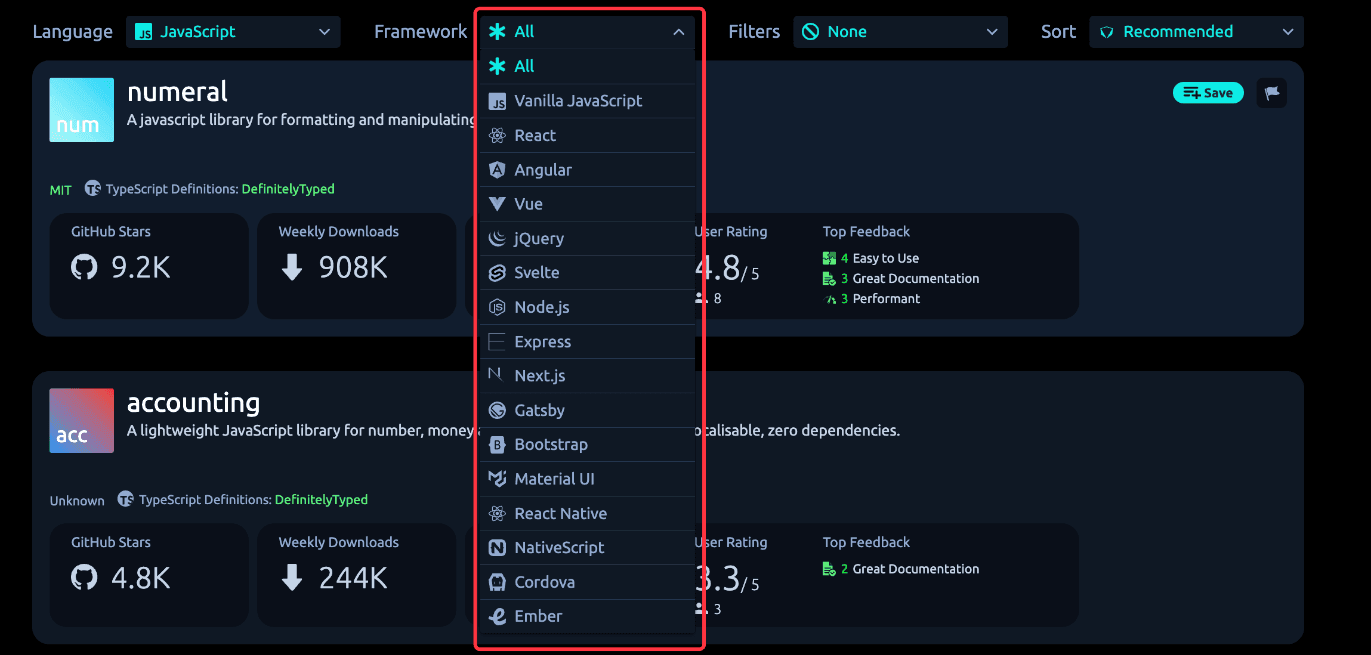Click the Svelte logo icon

coord(497,273)
